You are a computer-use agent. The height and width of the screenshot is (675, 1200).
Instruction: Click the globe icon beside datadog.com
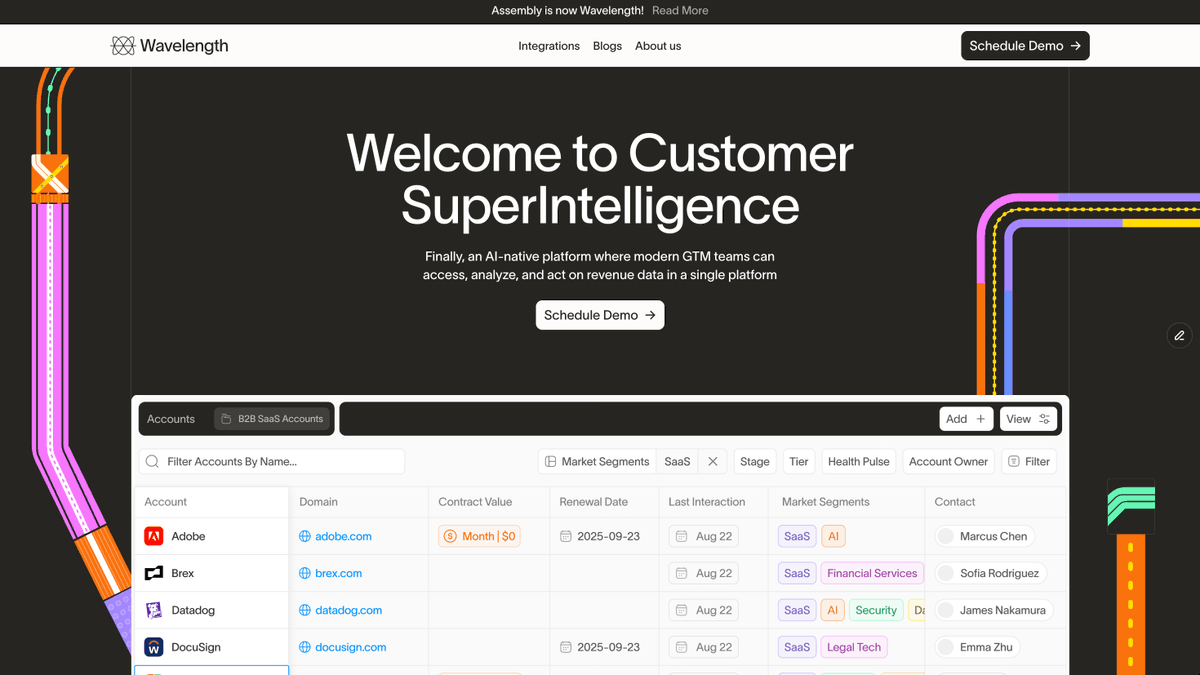305,611
